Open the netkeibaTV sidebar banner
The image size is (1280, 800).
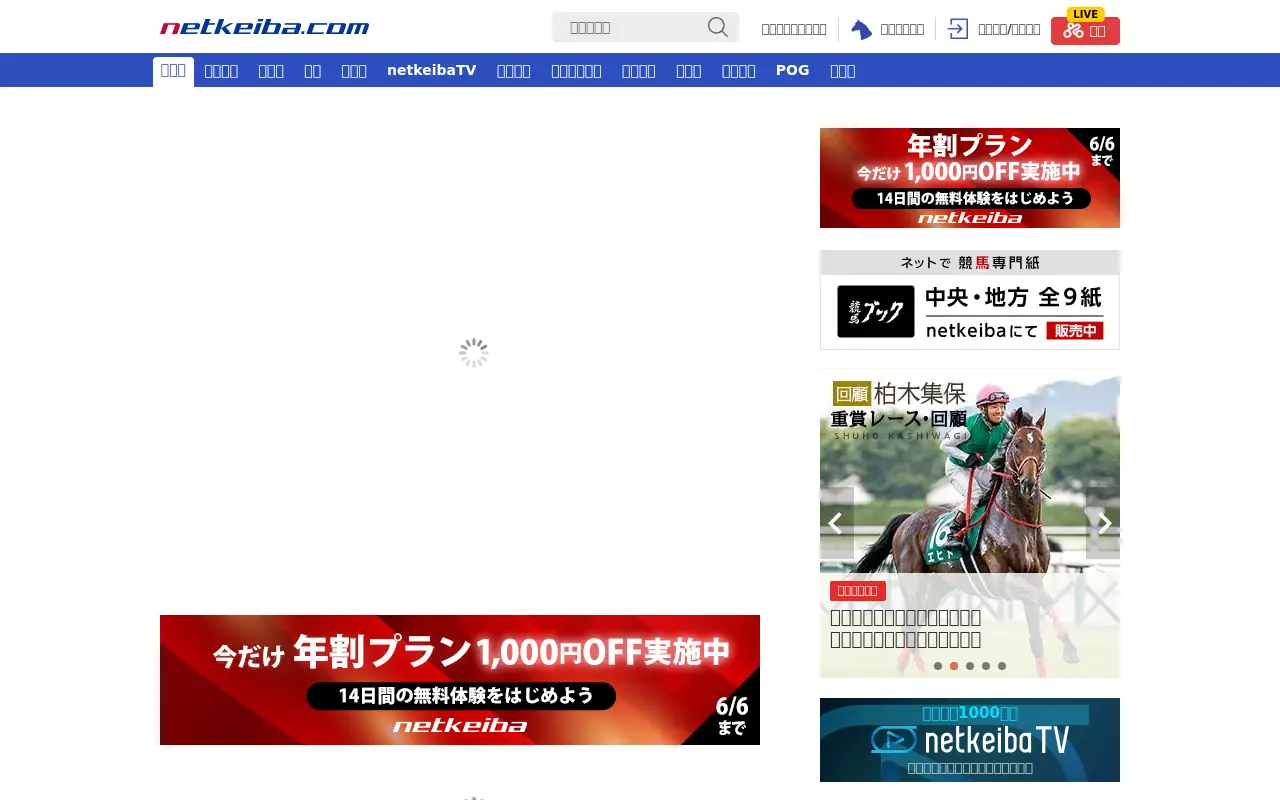(x=970, y=740)
